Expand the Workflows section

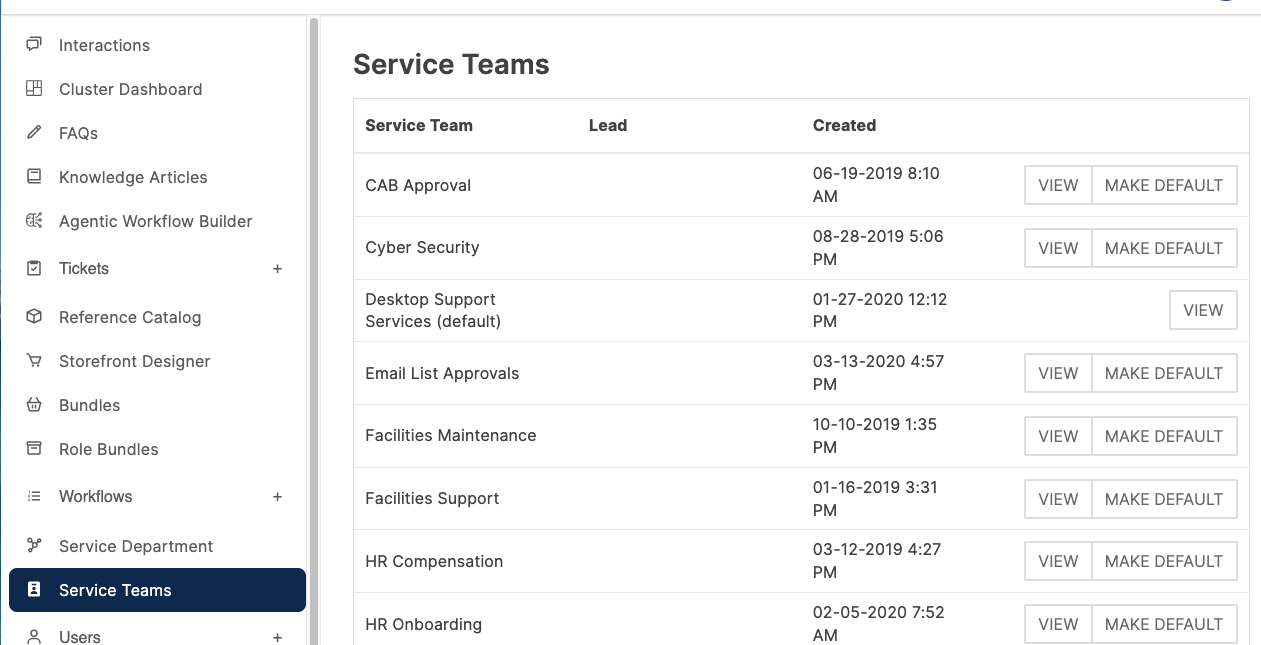pyautogui.click(x=277, y=496)
